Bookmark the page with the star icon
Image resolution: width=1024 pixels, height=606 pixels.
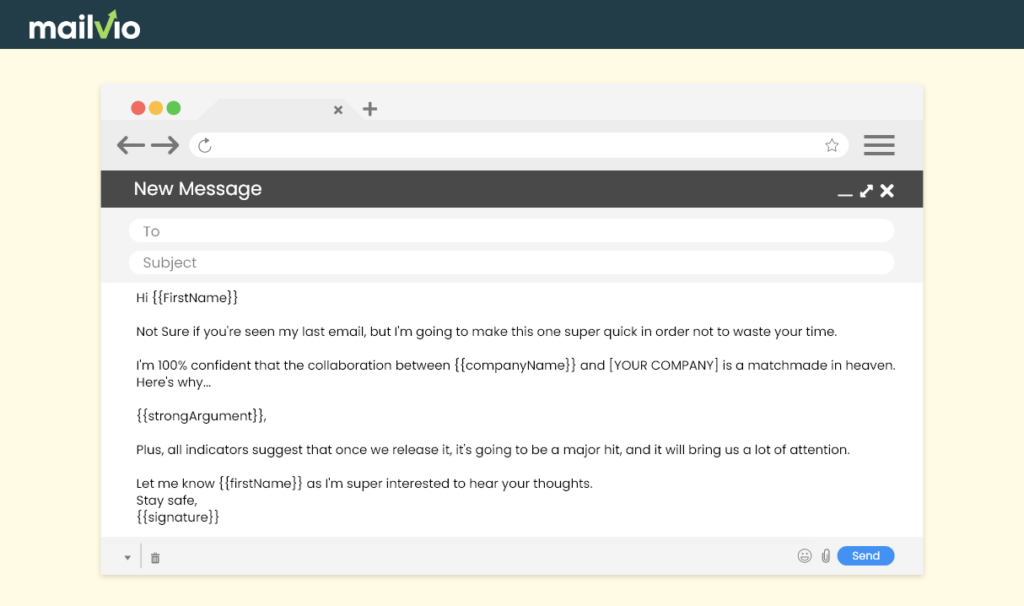(x=831, y=145)
